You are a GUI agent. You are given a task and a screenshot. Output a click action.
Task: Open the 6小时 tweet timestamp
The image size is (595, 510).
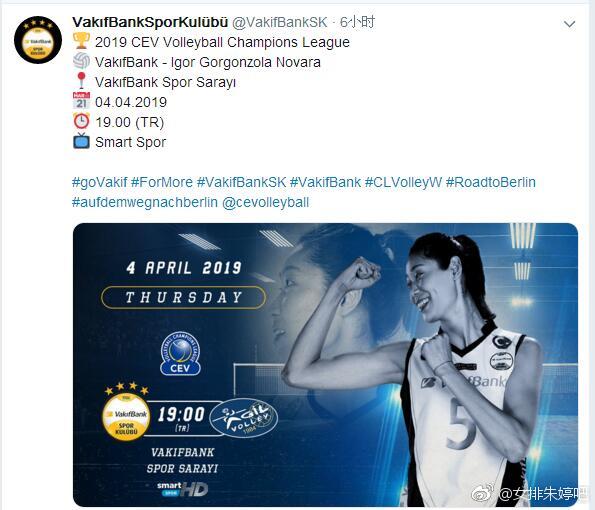(357, 22)
